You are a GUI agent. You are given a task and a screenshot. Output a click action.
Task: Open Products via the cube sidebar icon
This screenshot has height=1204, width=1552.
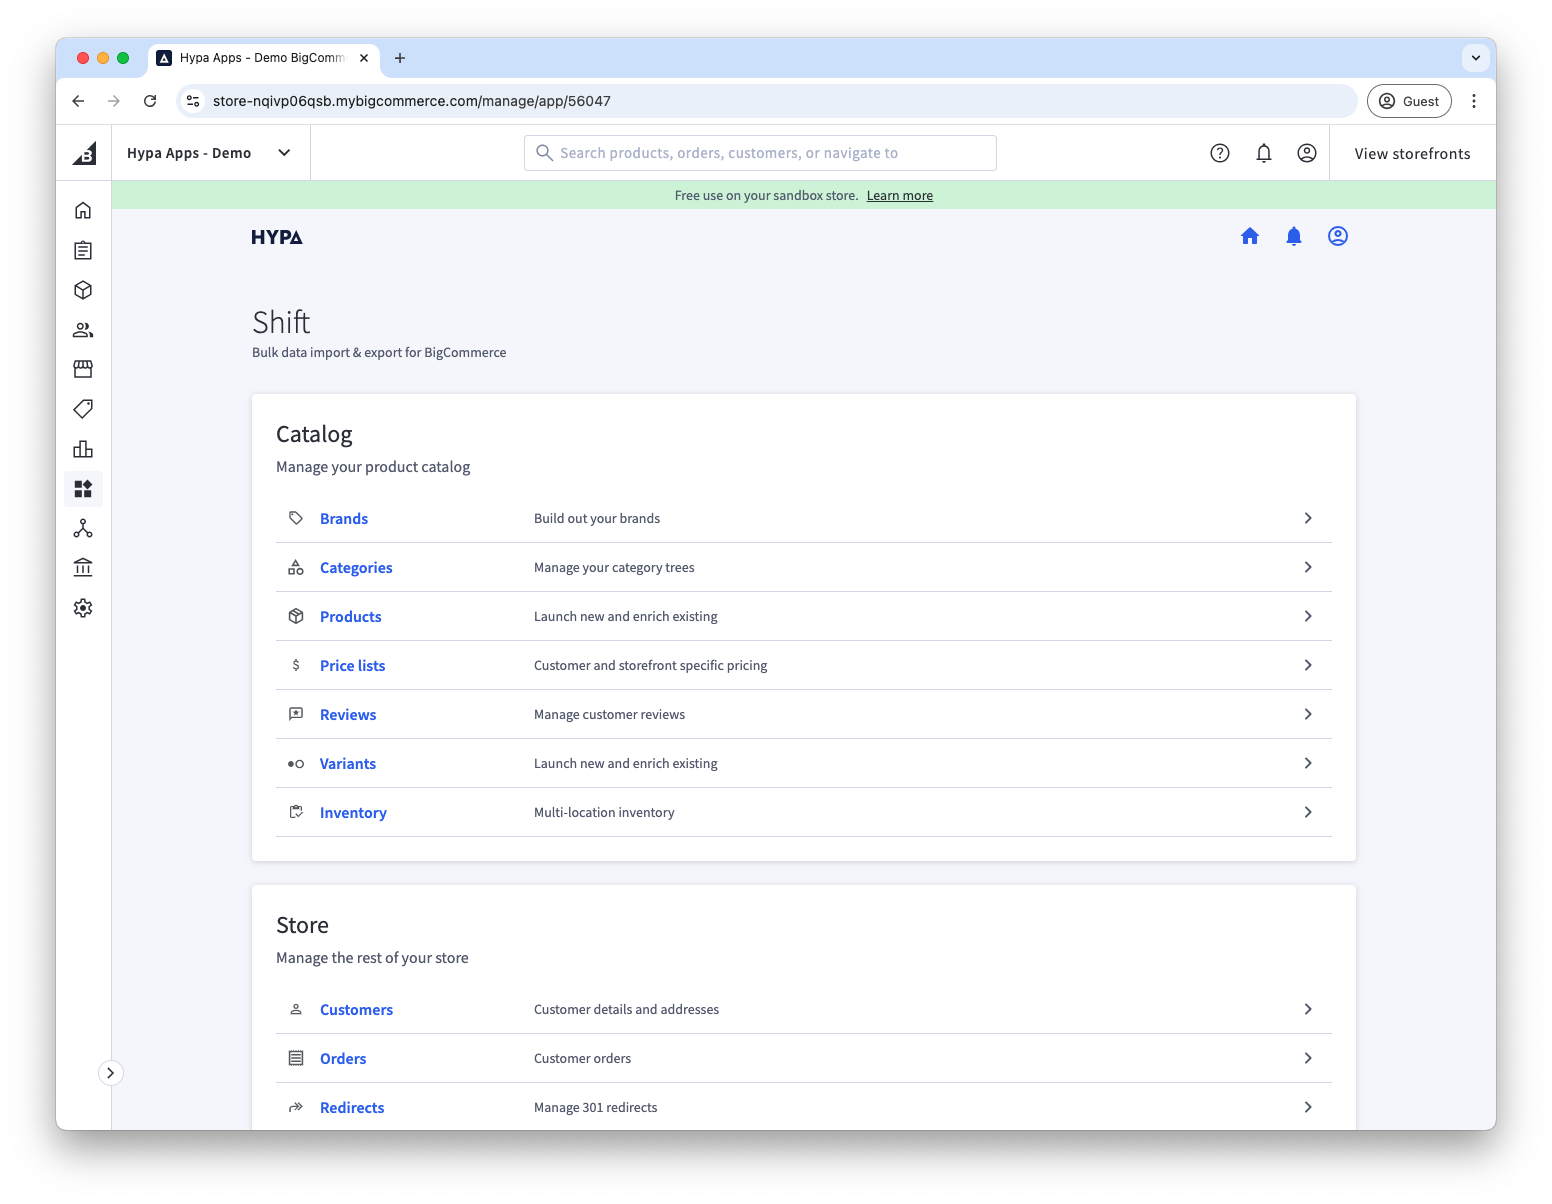83,290
